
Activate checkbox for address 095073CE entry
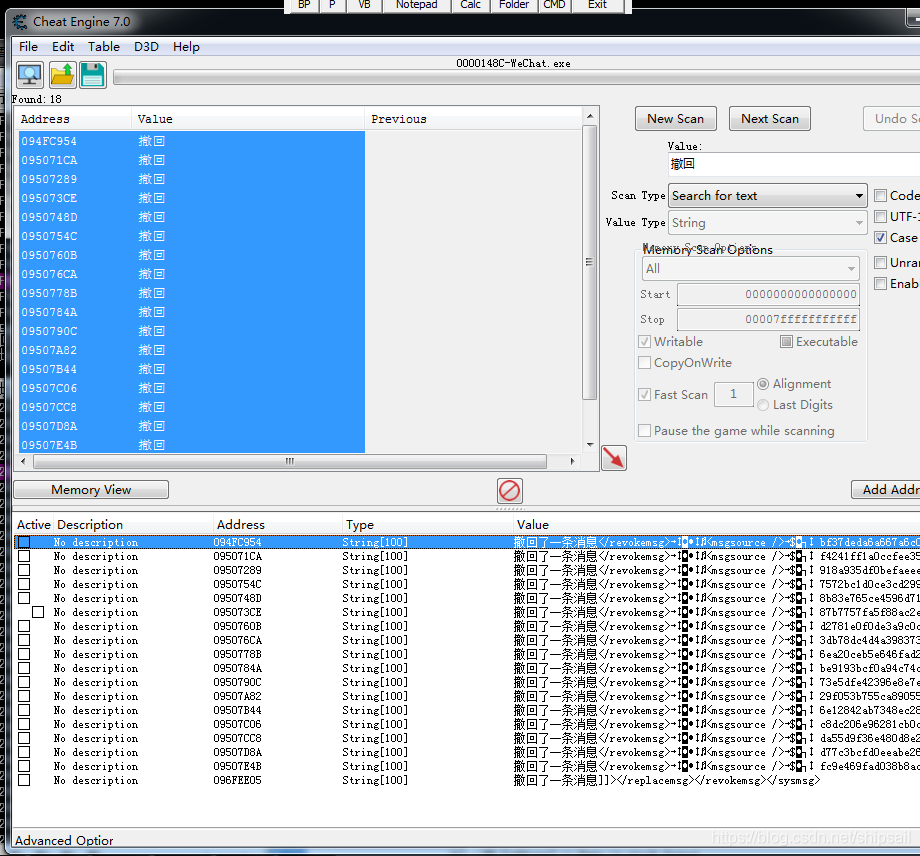(x=38, y=613)
